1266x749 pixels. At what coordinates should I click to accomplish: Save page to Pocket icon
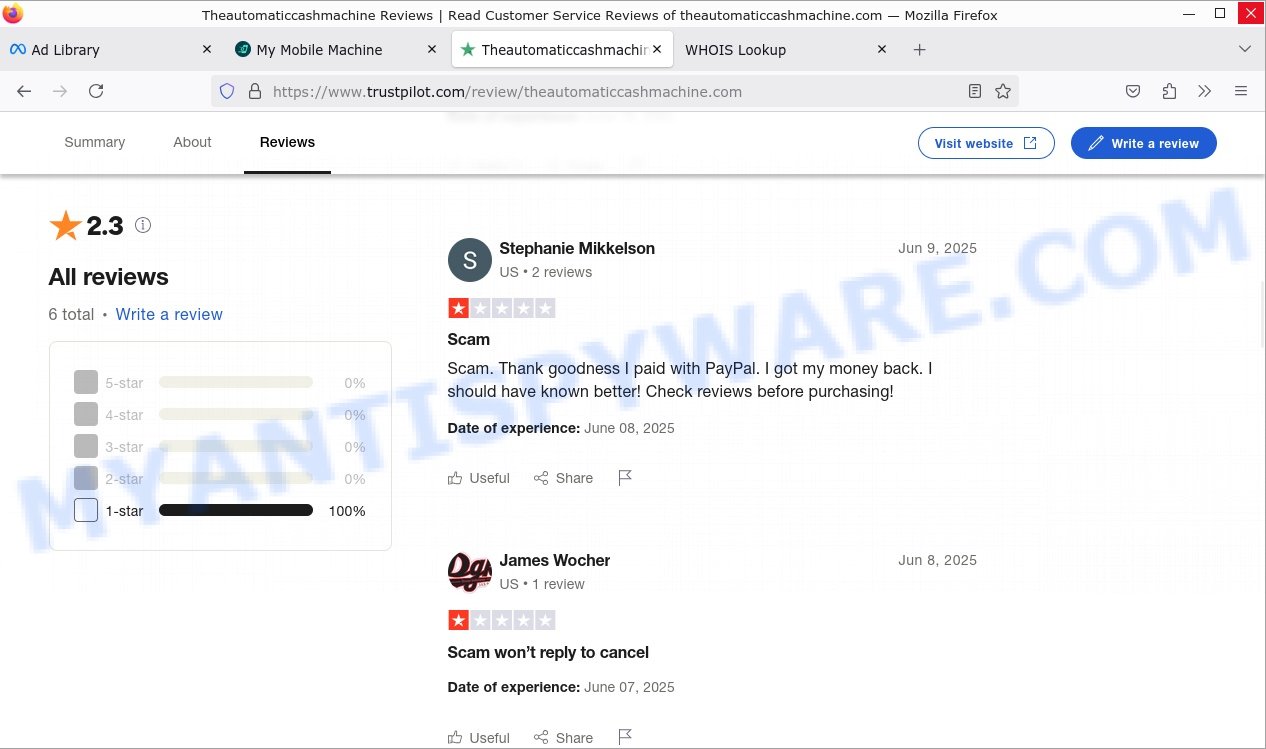[x=1133, y=91]
